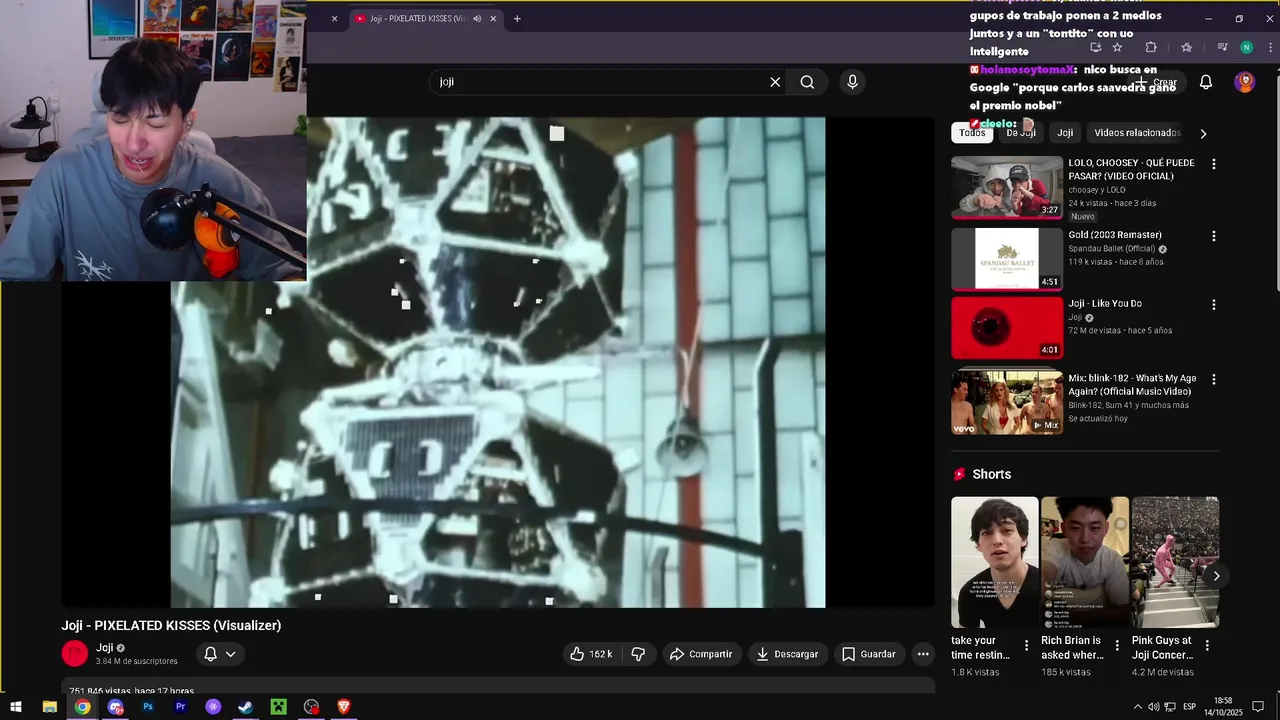Open more actions ellipsis below the video
The image size is (1280, 720).
(923, 654)
